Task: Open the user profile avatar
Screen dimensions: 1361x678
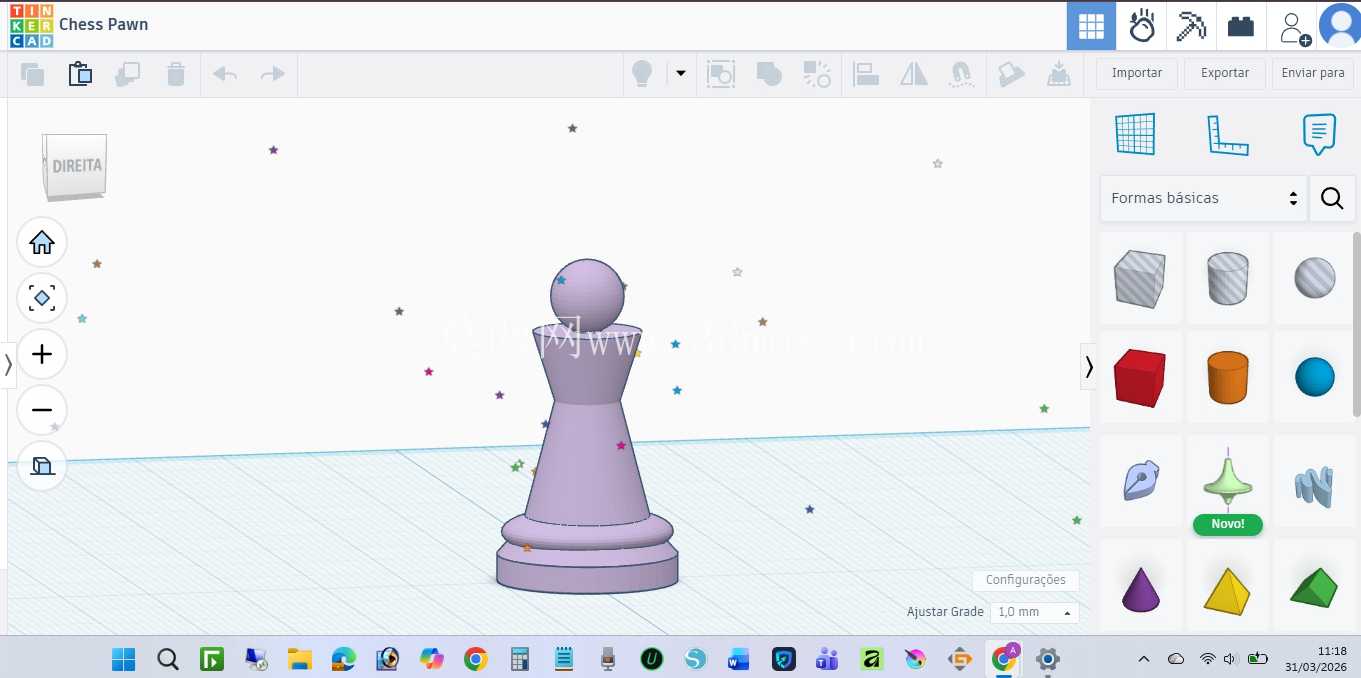Action: pos(1340,26)
